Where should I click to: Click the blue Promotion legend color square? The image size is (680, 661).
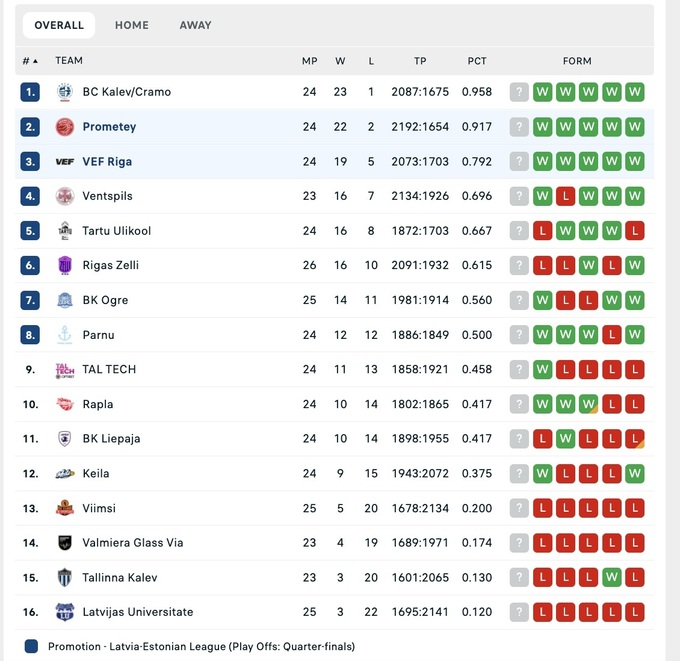click(31, 647)
